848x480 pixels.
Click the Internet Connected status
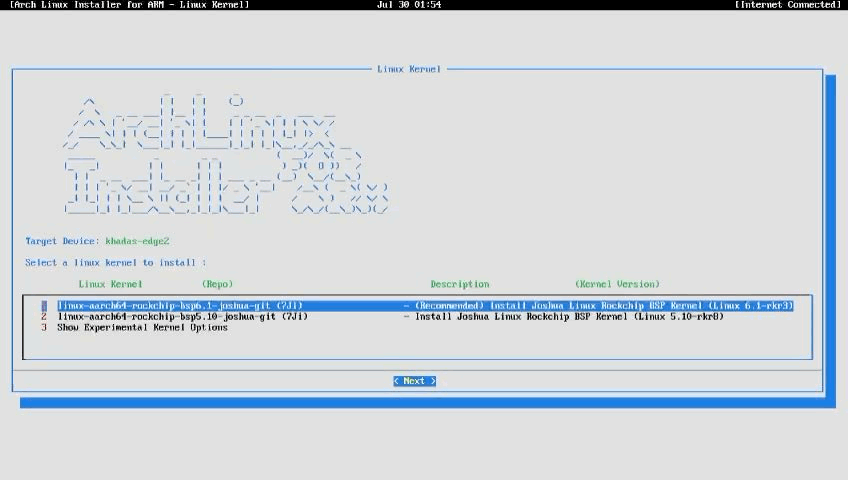(787, 5)
